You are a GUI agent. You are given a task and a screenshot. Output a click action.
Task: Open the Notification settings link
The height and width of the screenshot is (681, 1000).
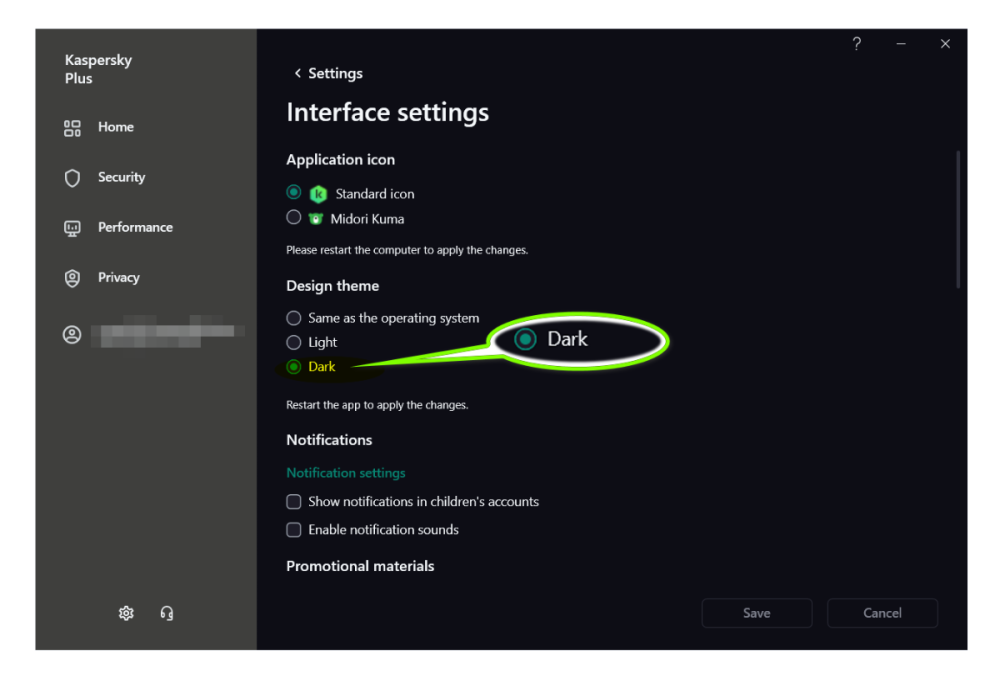pyautogui.click(x=346, y=473)
